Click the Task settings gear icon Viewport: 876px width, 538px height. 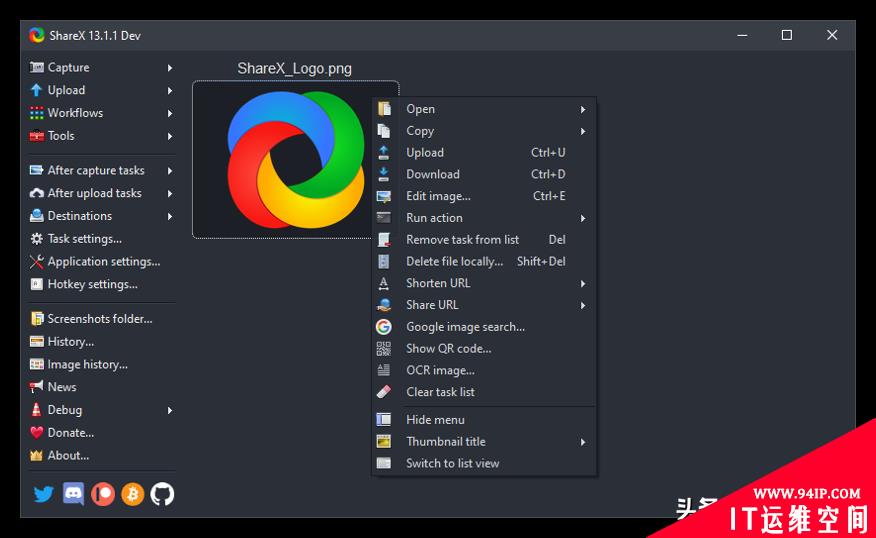[36, 239]
